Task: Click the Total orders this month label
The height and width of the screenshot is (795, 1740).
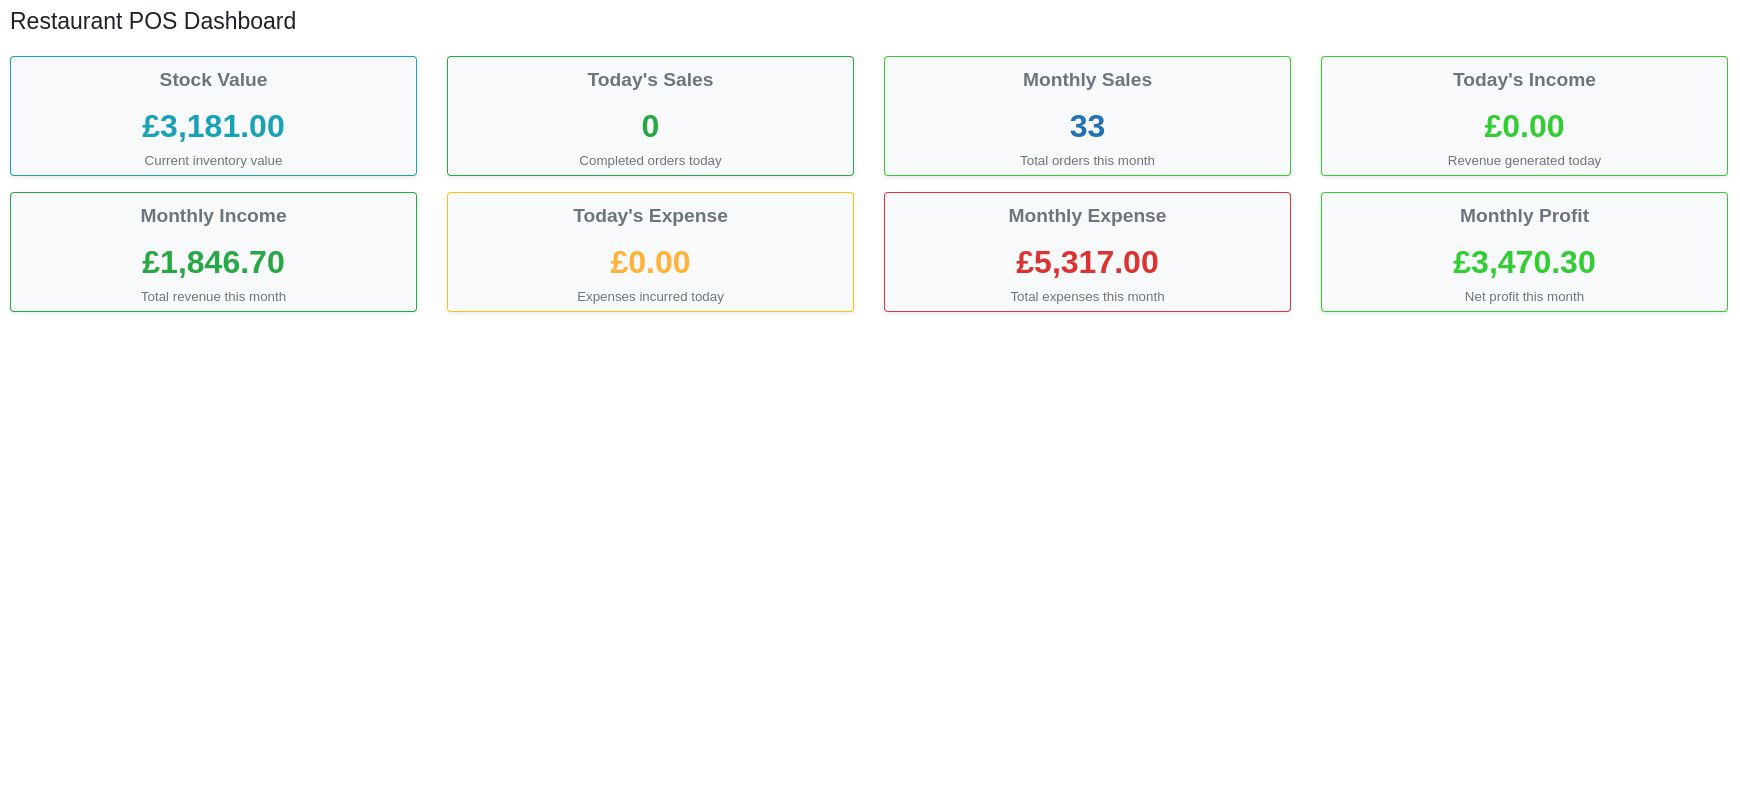Action: click(x=1087, y=160)
